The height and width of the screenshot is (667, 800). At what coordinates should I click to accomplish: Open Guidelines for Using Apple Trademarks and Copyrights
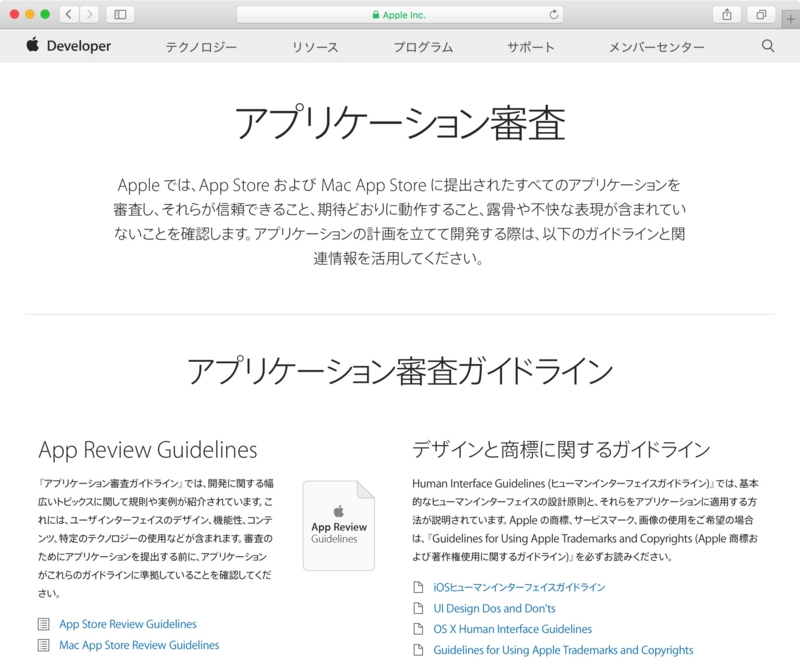(563, 650)
